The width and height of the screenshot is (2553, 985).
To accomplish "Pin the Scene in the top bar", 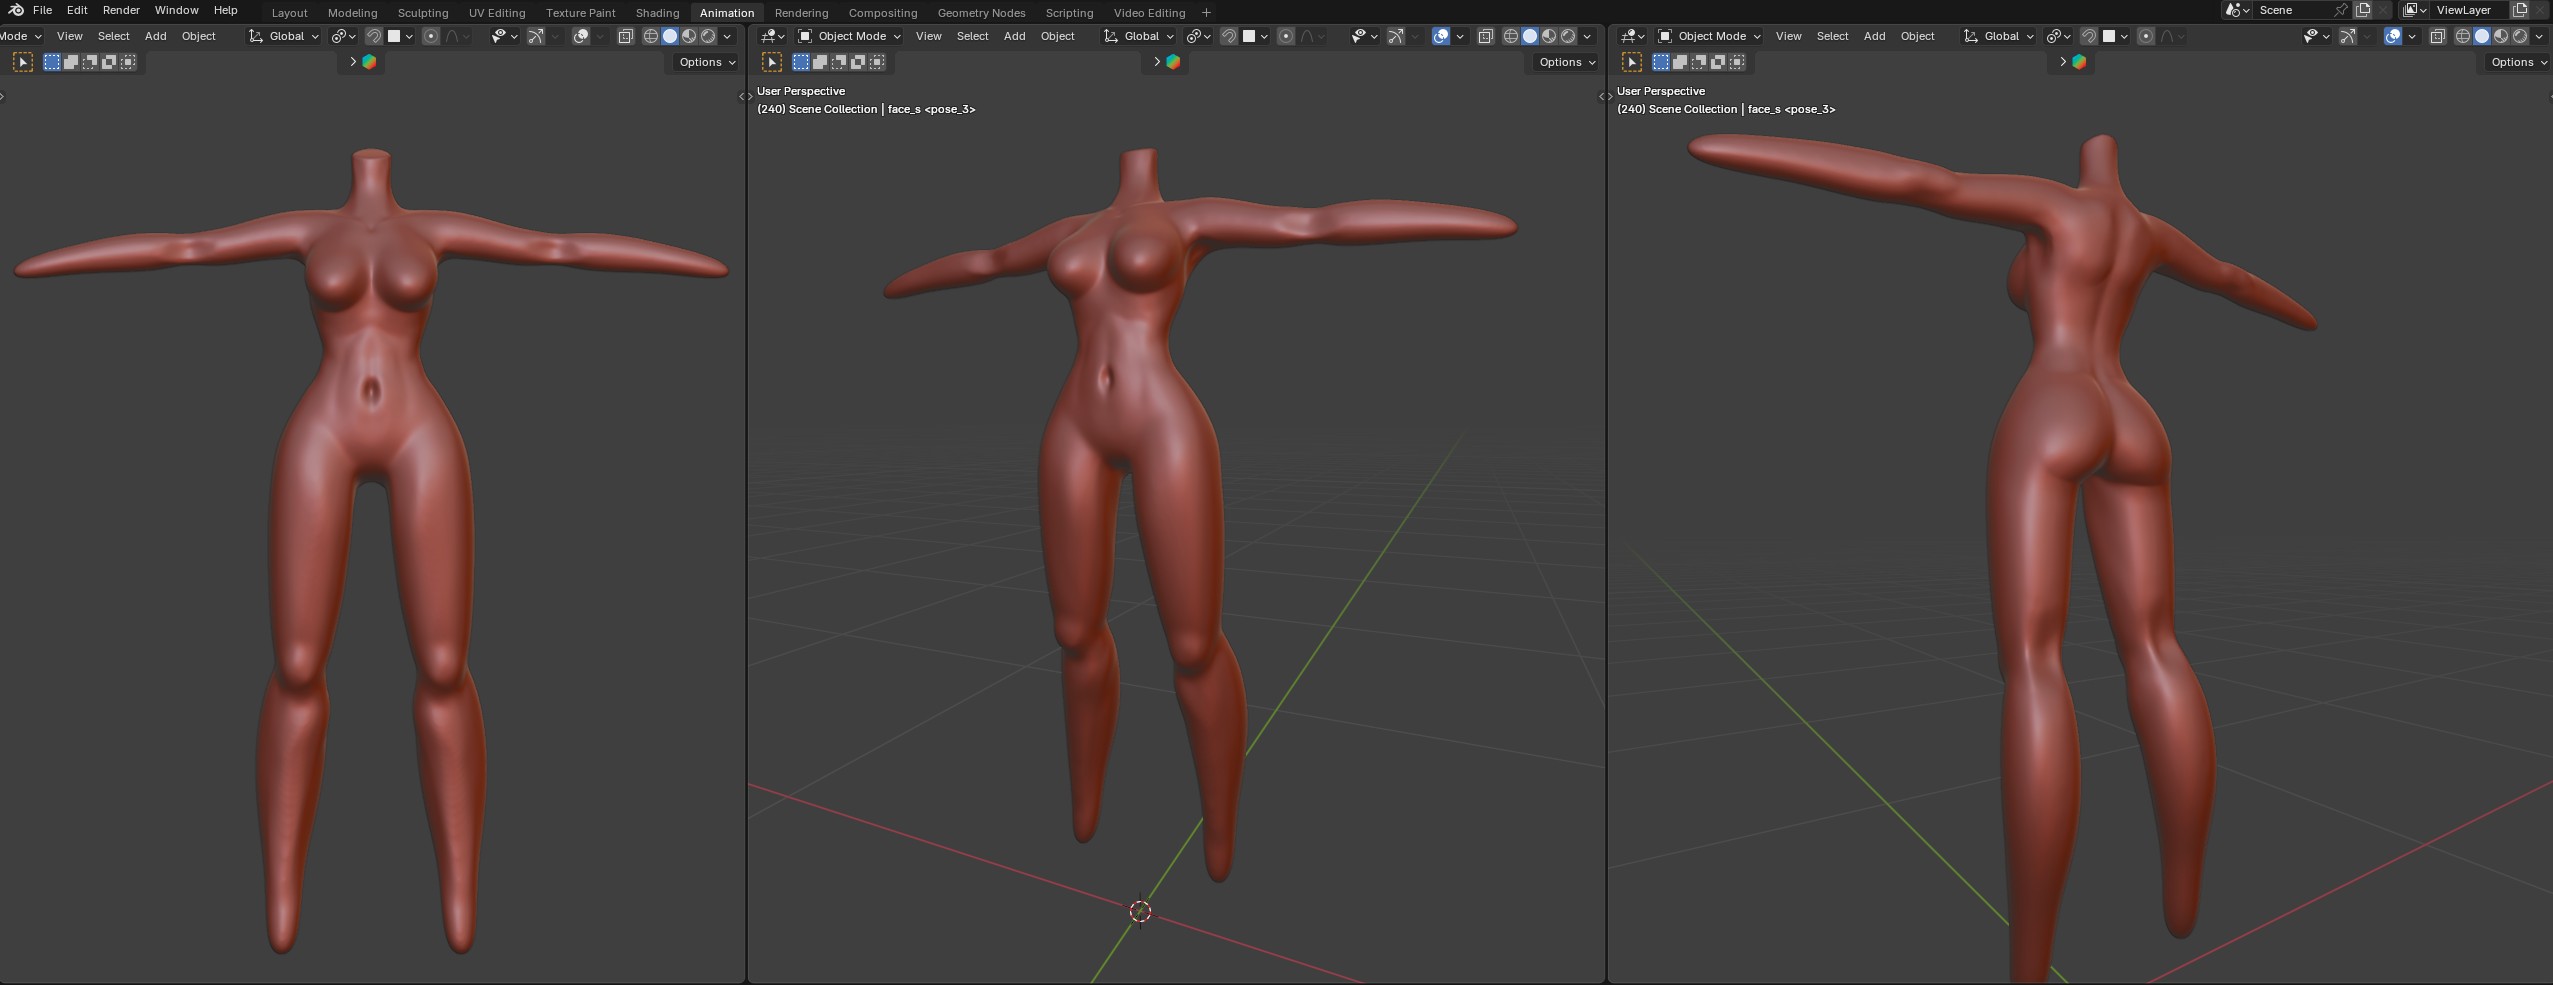I will pos(2340,10).
